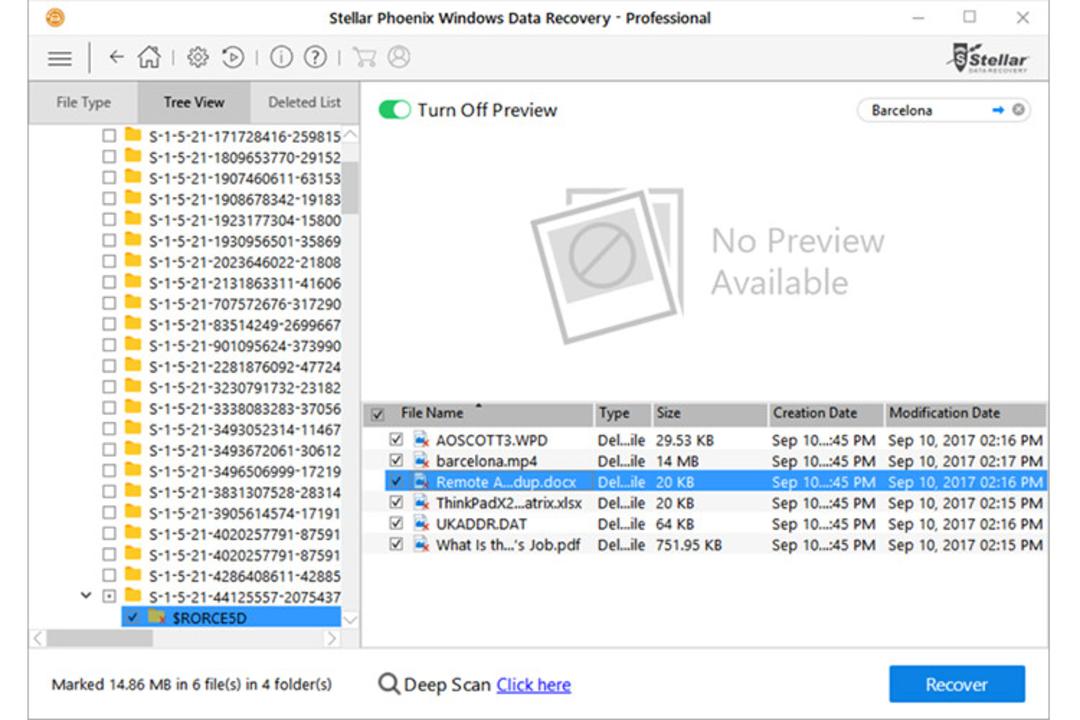The height and width of the screenshot is (720, 1080).
Task: Switch to the Tree View tab
Action: 194,103
